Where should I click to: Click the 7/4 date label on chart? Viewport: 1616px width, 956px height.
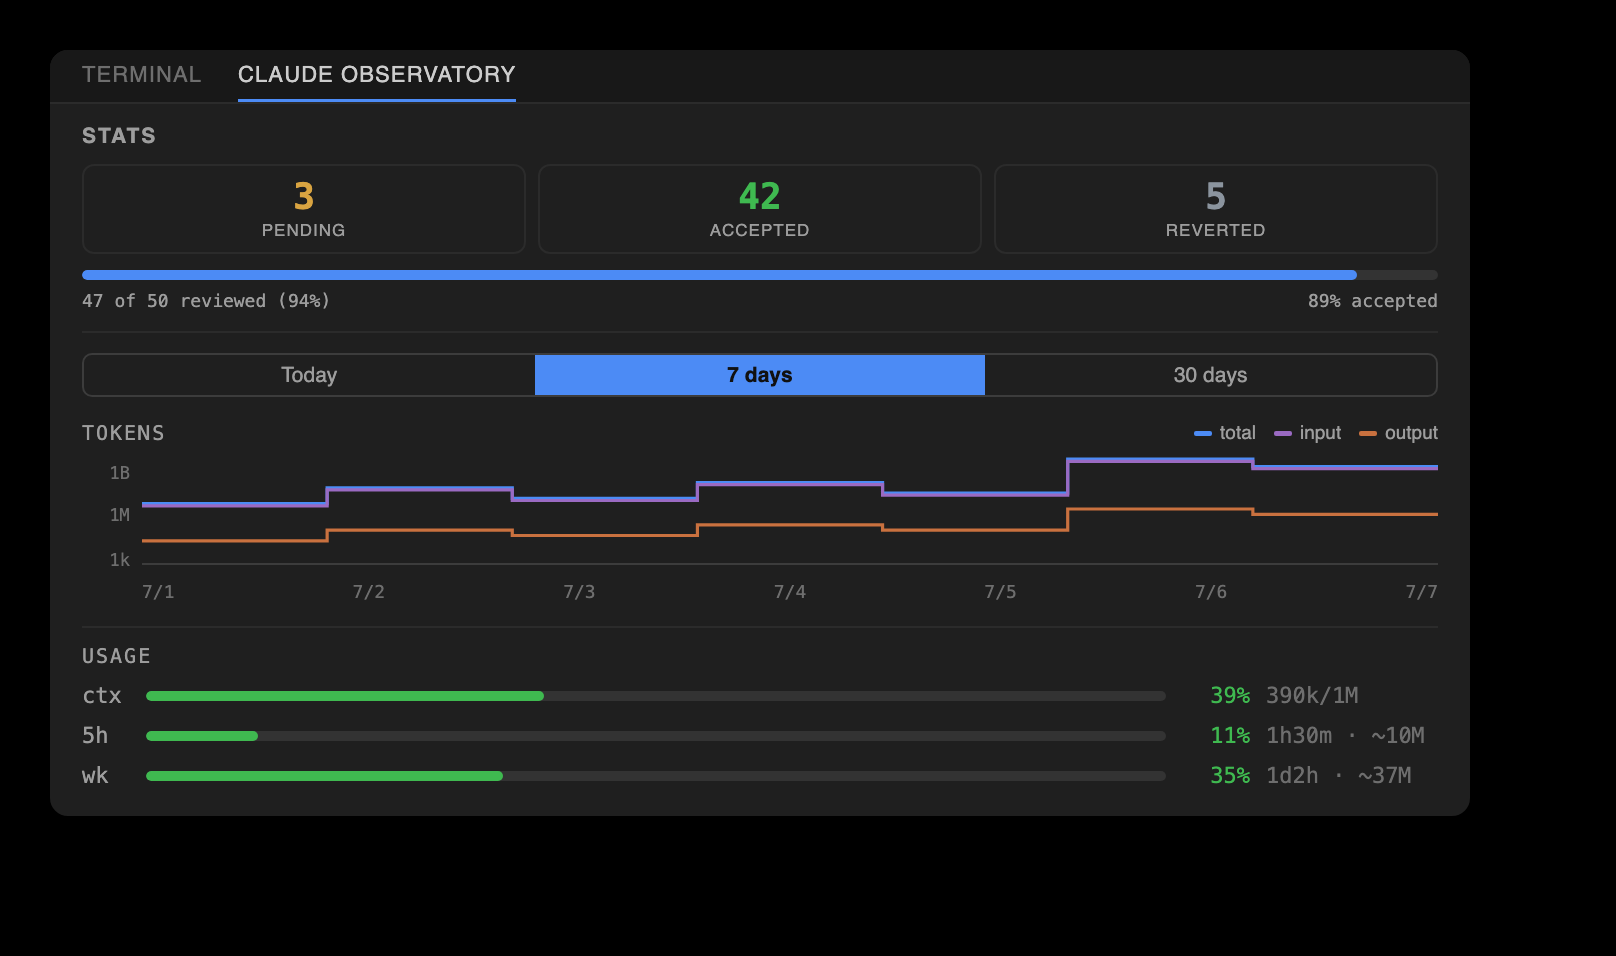tap(790, 592)
